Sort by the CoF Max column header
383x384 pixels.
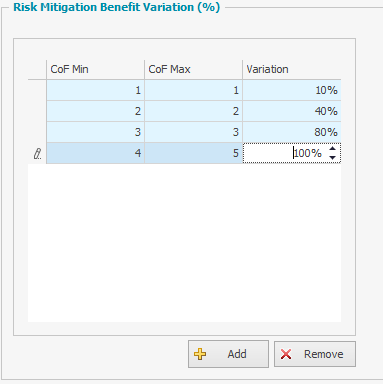(193, 69)
